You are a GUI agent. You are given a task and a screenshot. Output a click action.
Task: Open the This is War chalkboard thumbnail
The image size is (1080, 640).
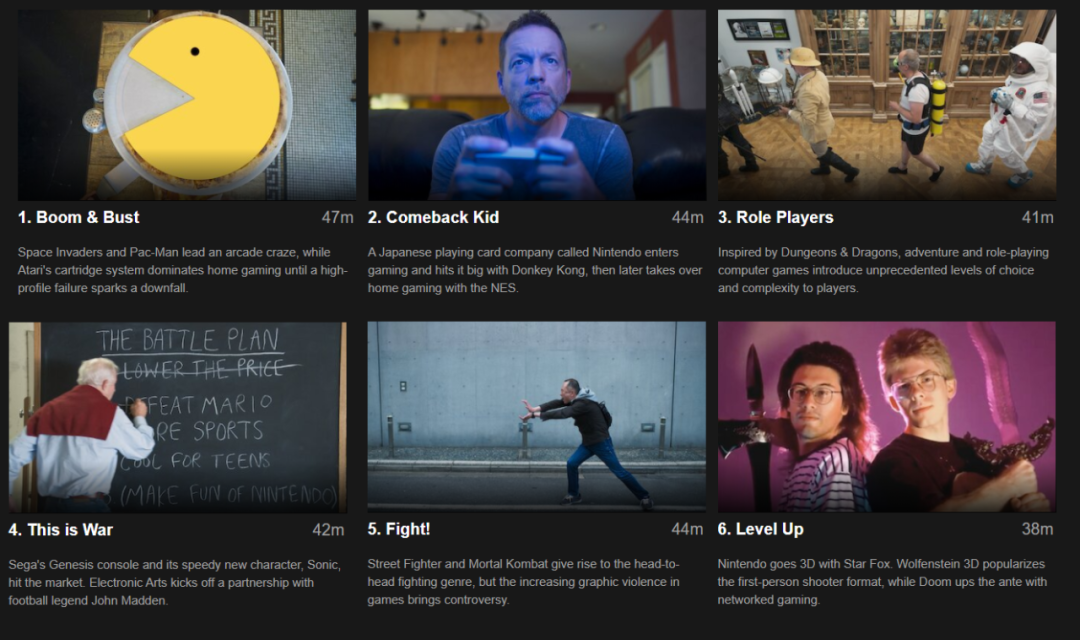tap(178, 417)
